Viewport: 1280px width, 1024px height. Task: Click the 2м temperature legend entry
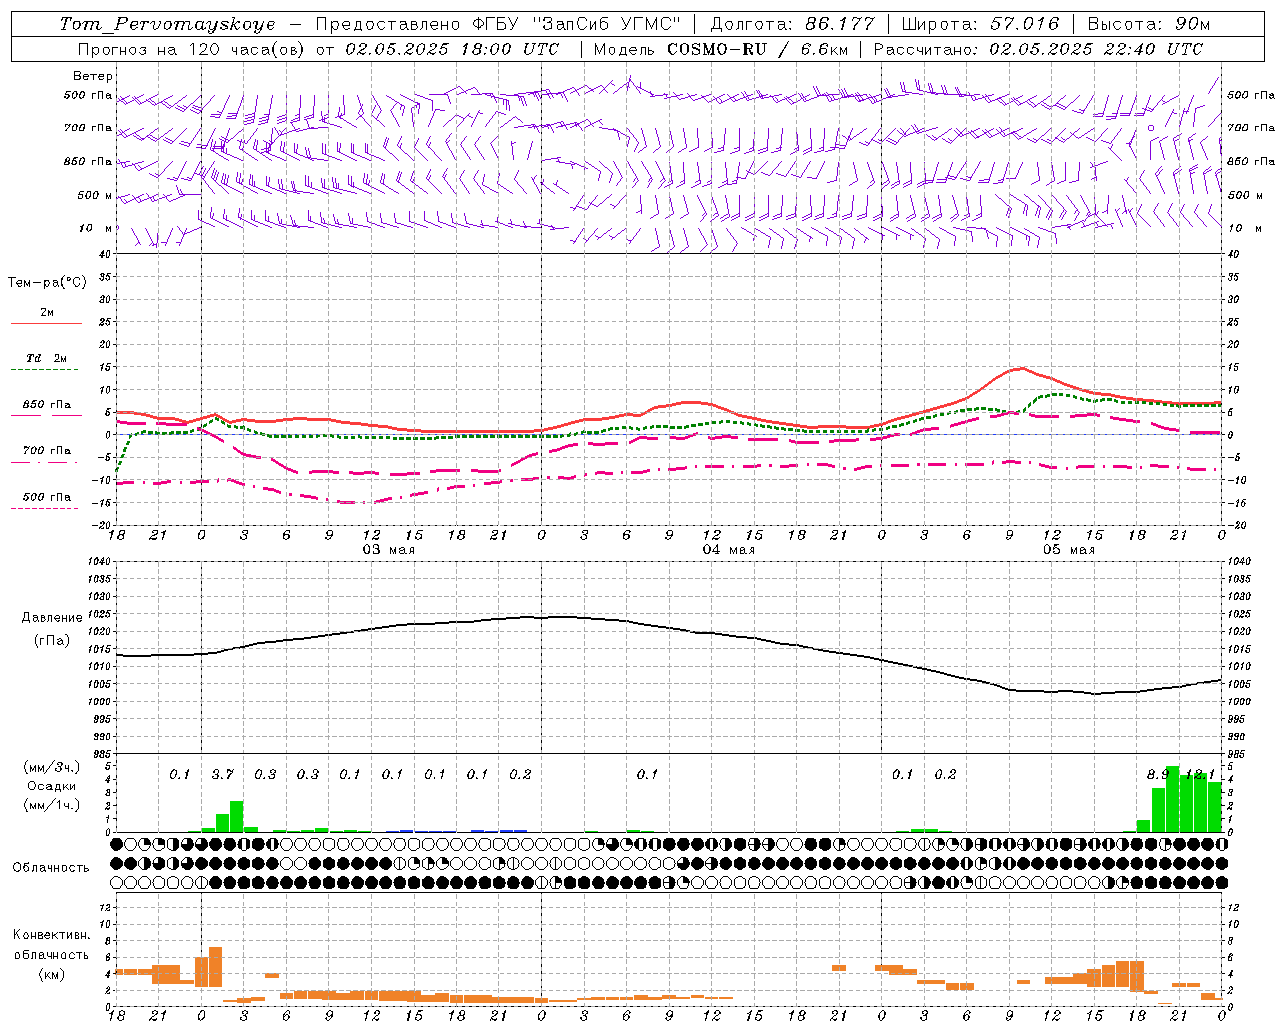click(47, 313)
